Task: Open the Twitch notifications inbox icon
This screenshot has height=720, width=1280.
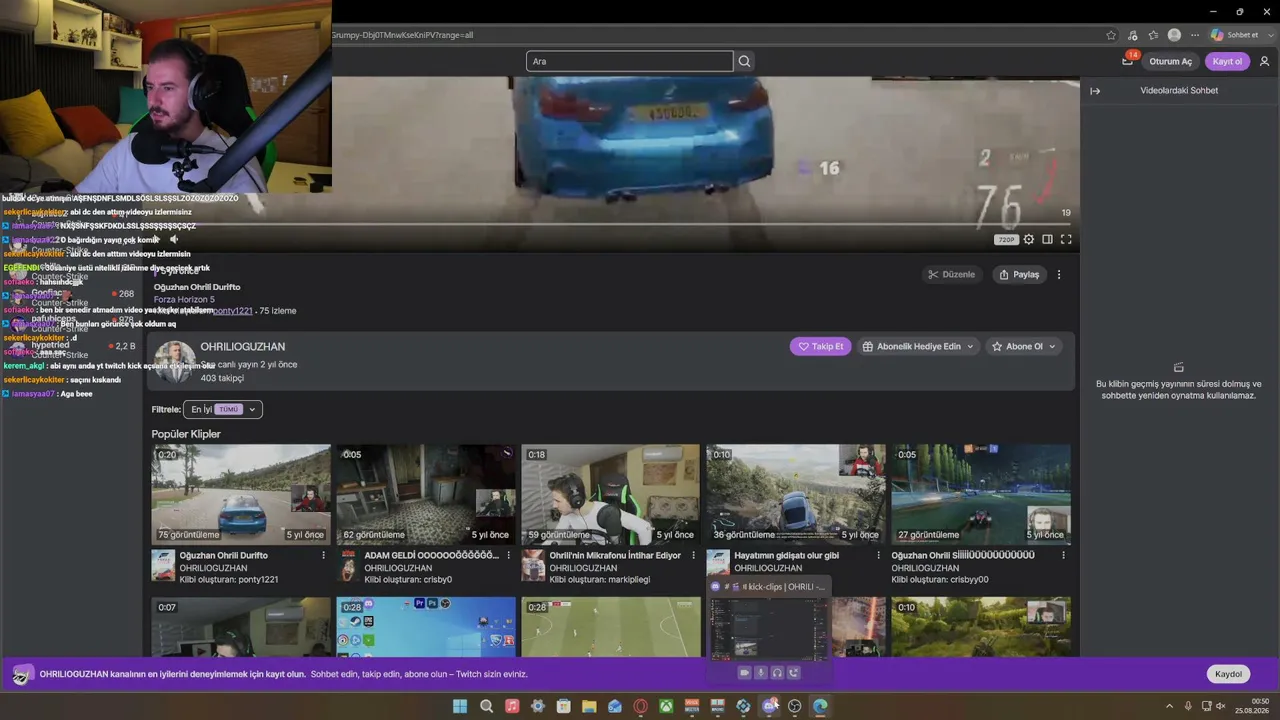Action: (1128, 61)
